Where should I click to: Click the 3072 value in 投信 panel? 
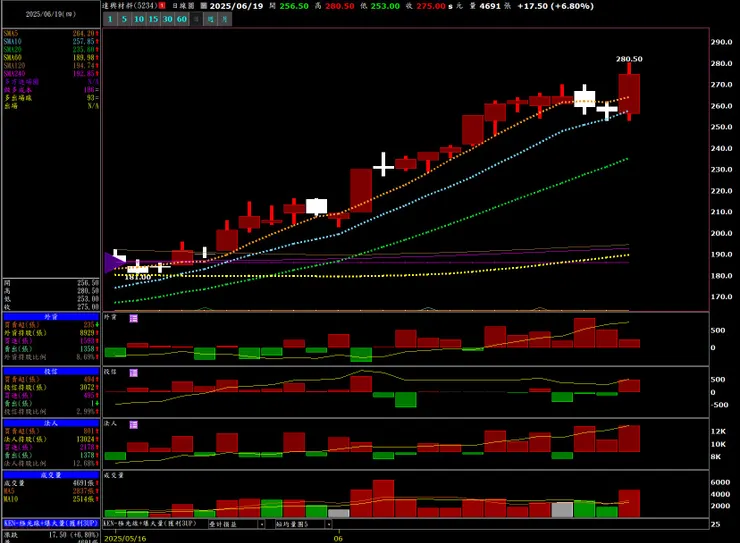[88, 387]
